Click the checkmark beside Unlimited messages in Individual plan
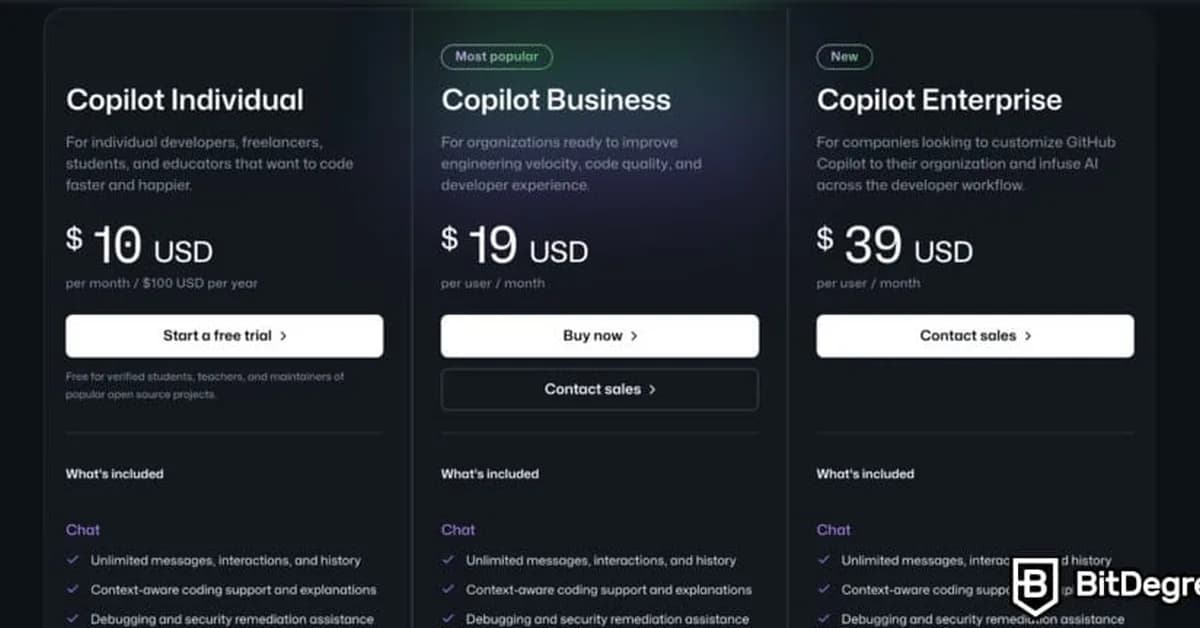The width and height of the screenshot is (1200, 628). coord(70,560)
